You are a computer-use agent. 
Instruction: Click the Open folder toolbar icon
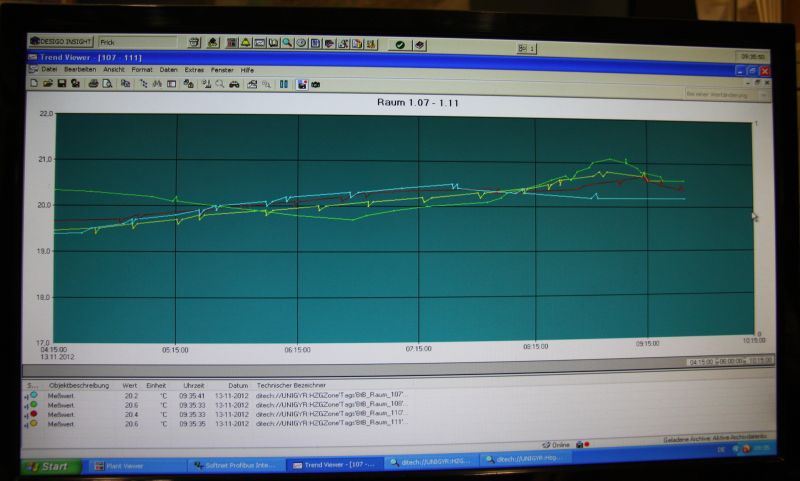[x=47, y=84]
